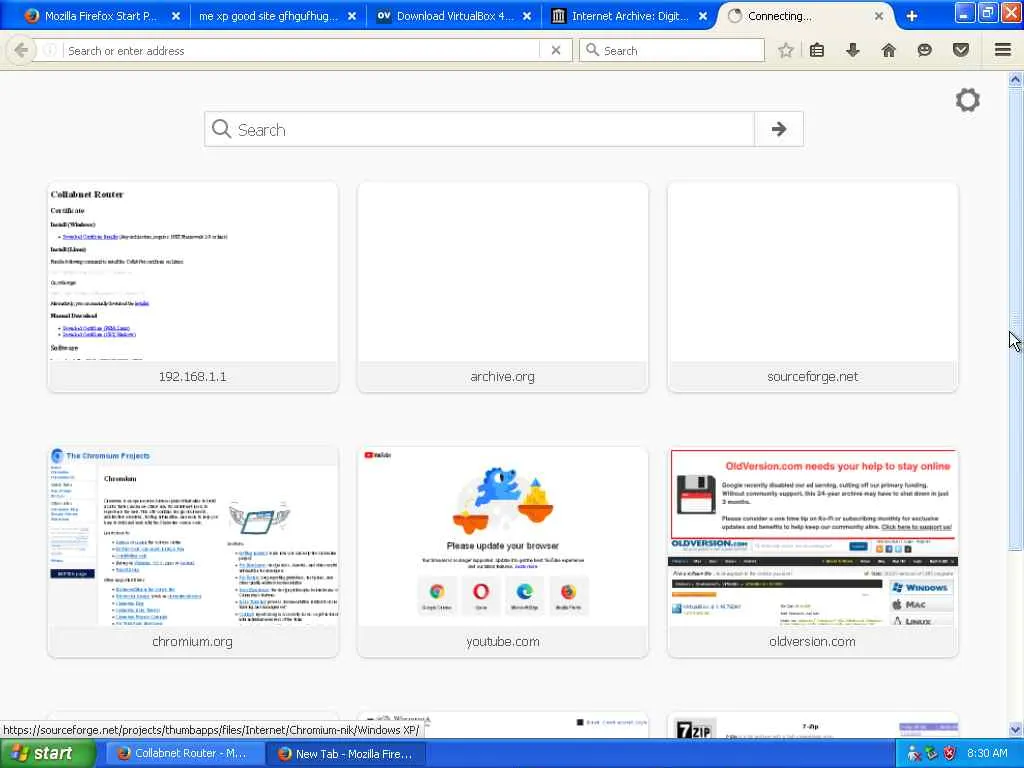
Task: Close the 'me xp good site' tab
Action: click(x=352, y=16)
